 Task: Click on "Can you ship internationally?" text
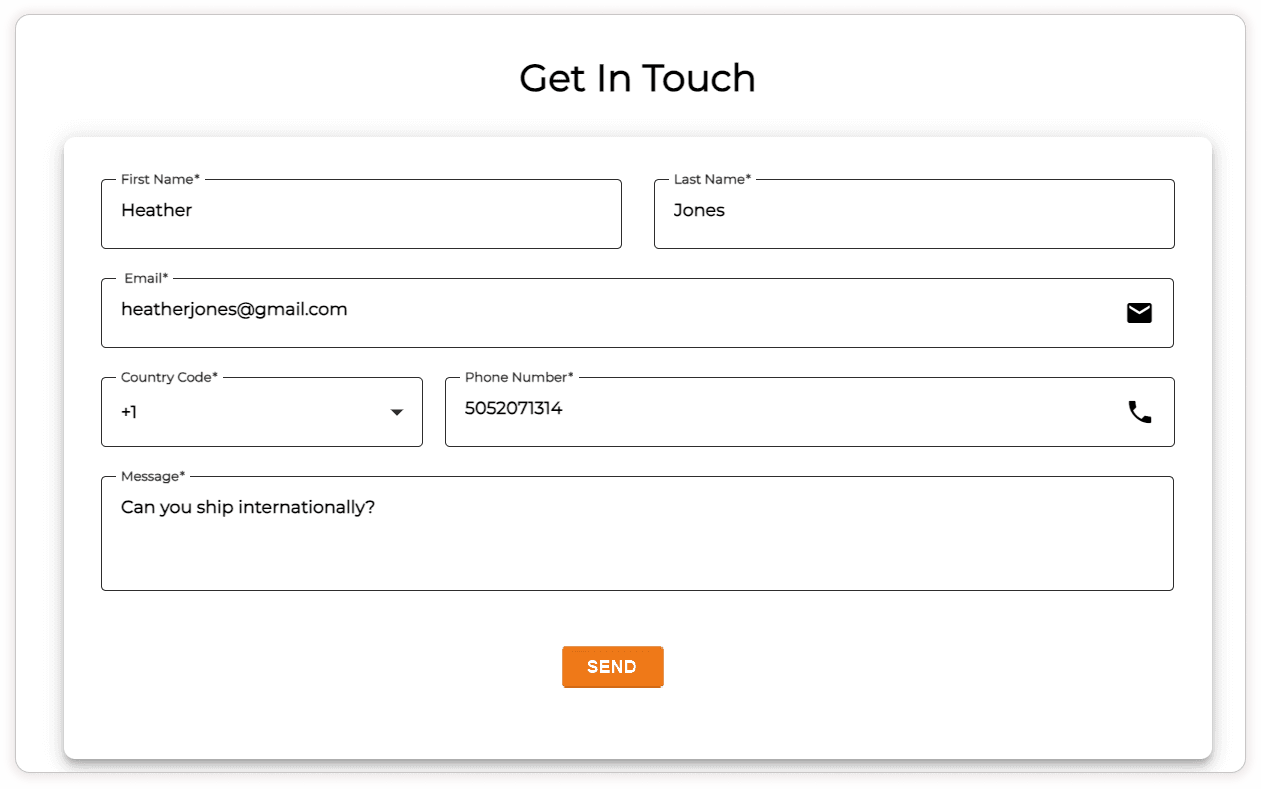pos(247,507)
